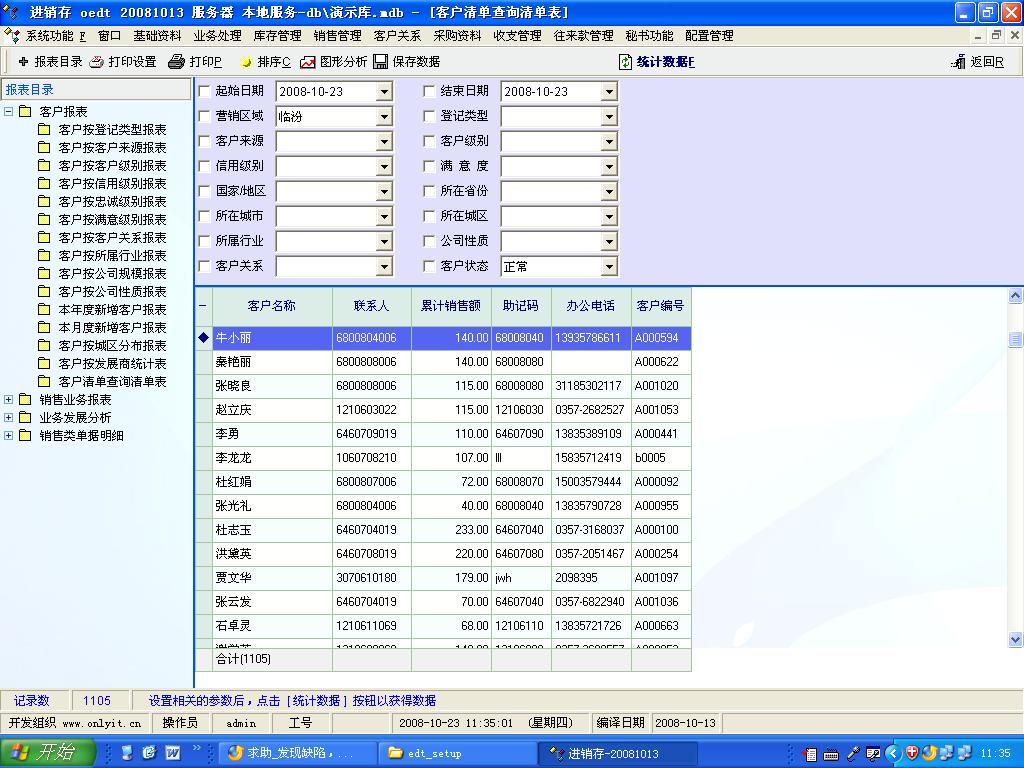This screenshot has height=768, width=1024.
Task: Enable the 起始日期 checkbox
Action: (205, 91)
